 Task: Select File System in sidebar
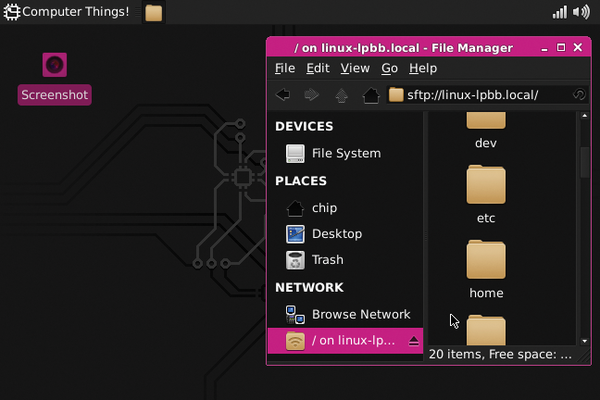click(x=345, y=153)
